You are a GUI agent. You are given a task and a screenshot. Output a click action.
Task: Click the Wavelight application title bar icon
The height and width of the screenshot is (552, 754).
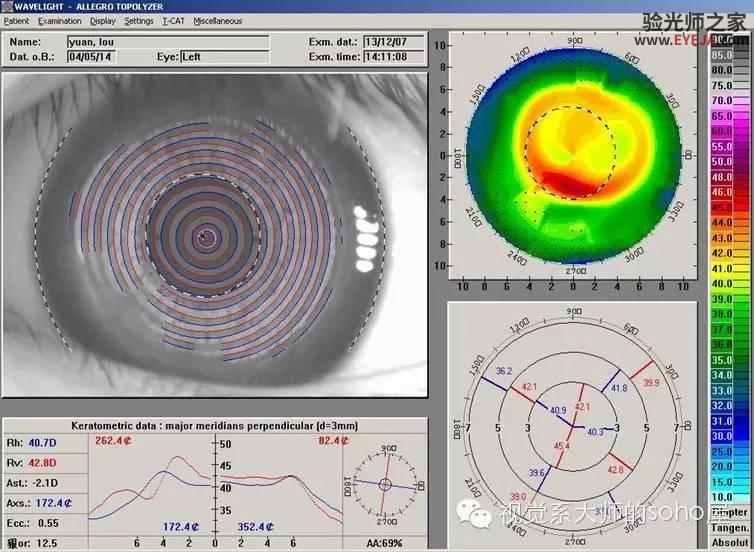(7, 6)
